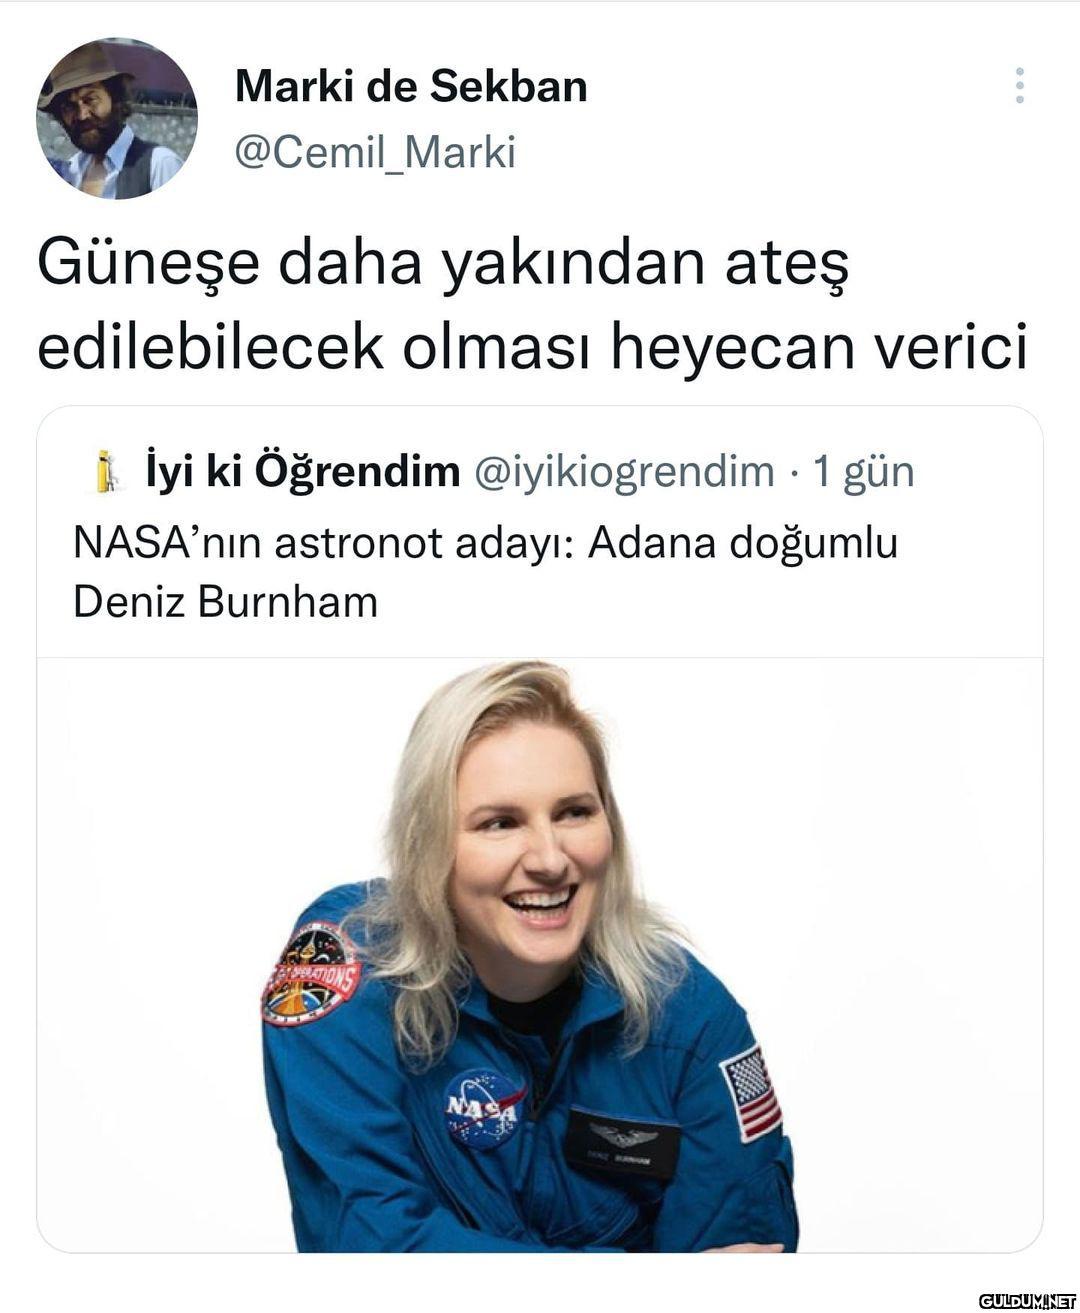The width and height of the screenshot is (1080, 1313).
Task: Open the astronaut photo in the quoted tweet
Action: pos(540,955)
